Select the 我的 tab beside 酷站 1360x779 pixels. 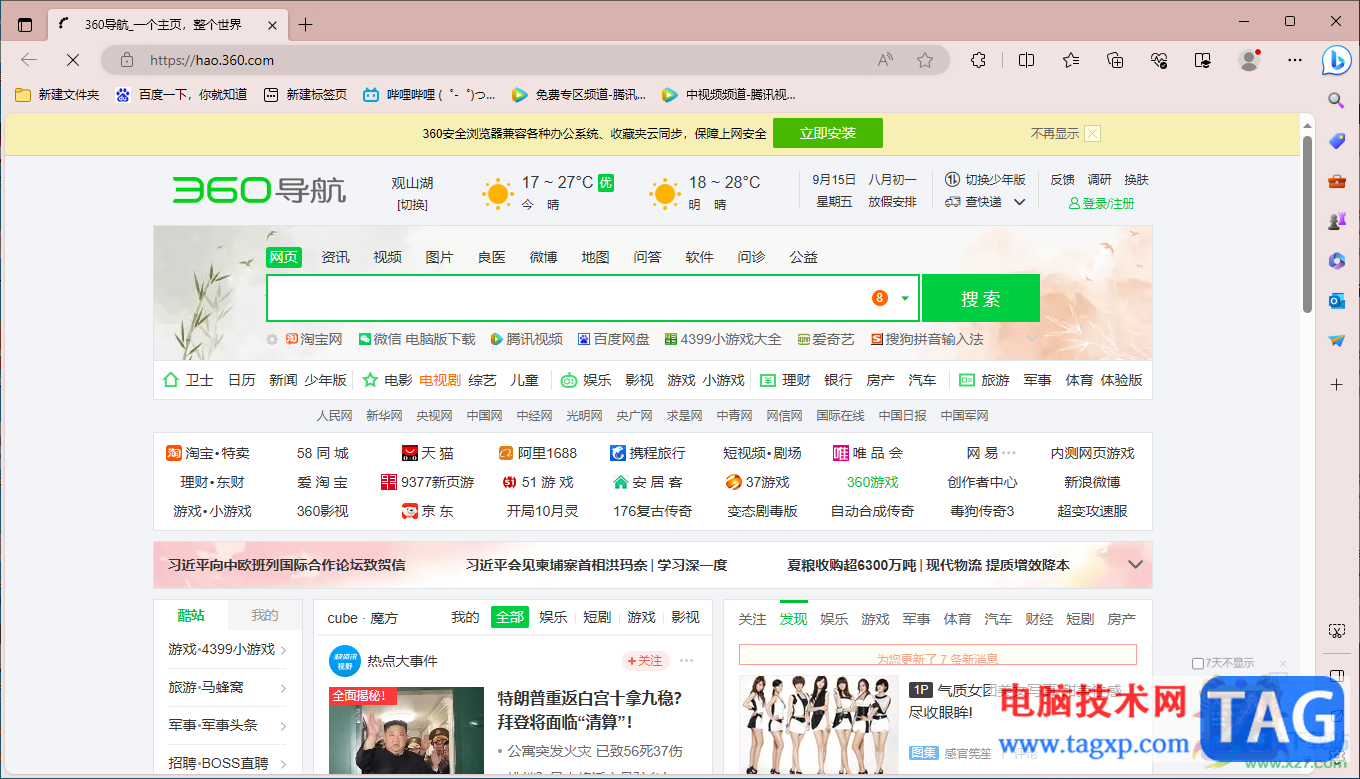[x=264, y=615]
